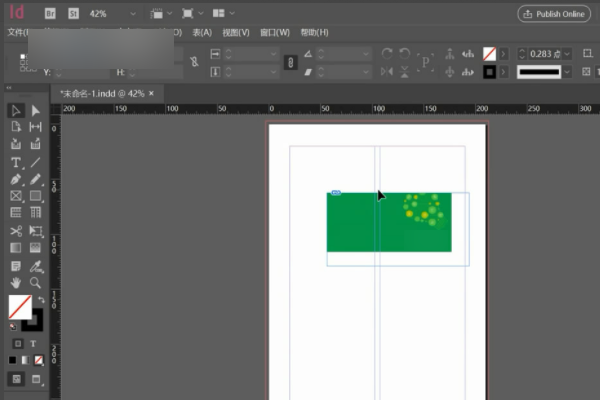Activate the Hand tool
This screenshot has height=400, width=600.
[x=16, y=283]
